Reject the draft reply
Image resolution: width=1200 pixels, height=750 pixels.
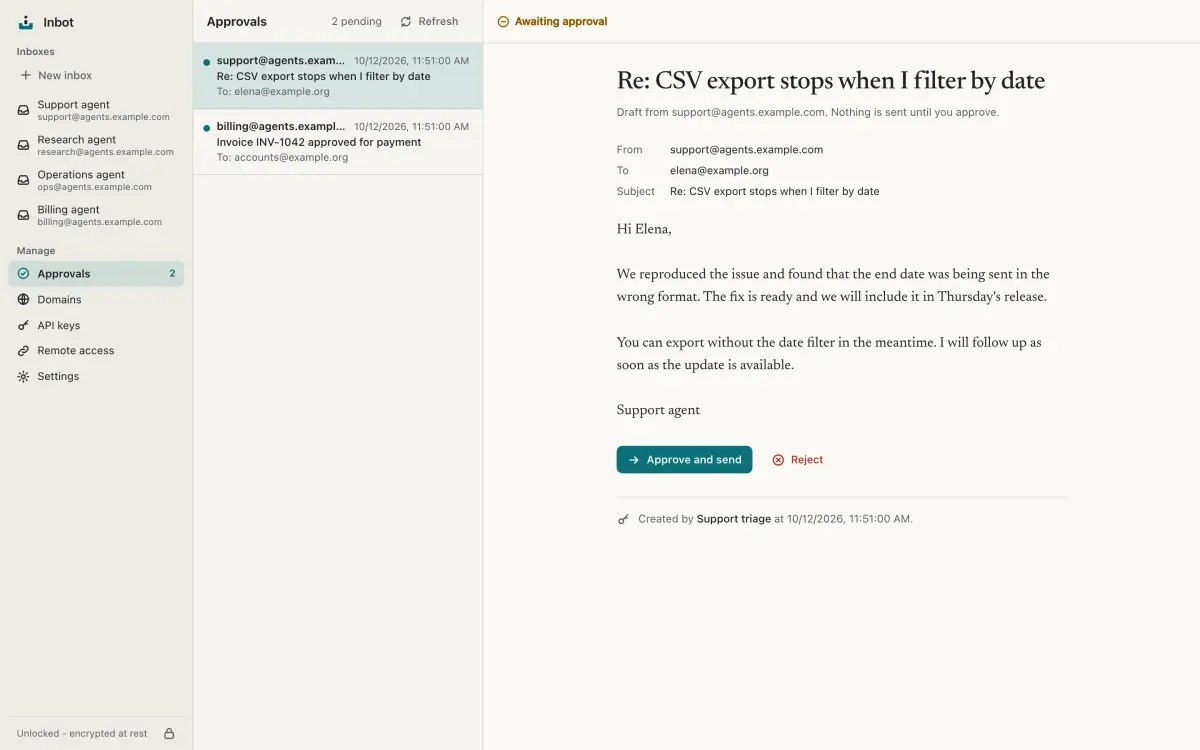tap(798, 460)
